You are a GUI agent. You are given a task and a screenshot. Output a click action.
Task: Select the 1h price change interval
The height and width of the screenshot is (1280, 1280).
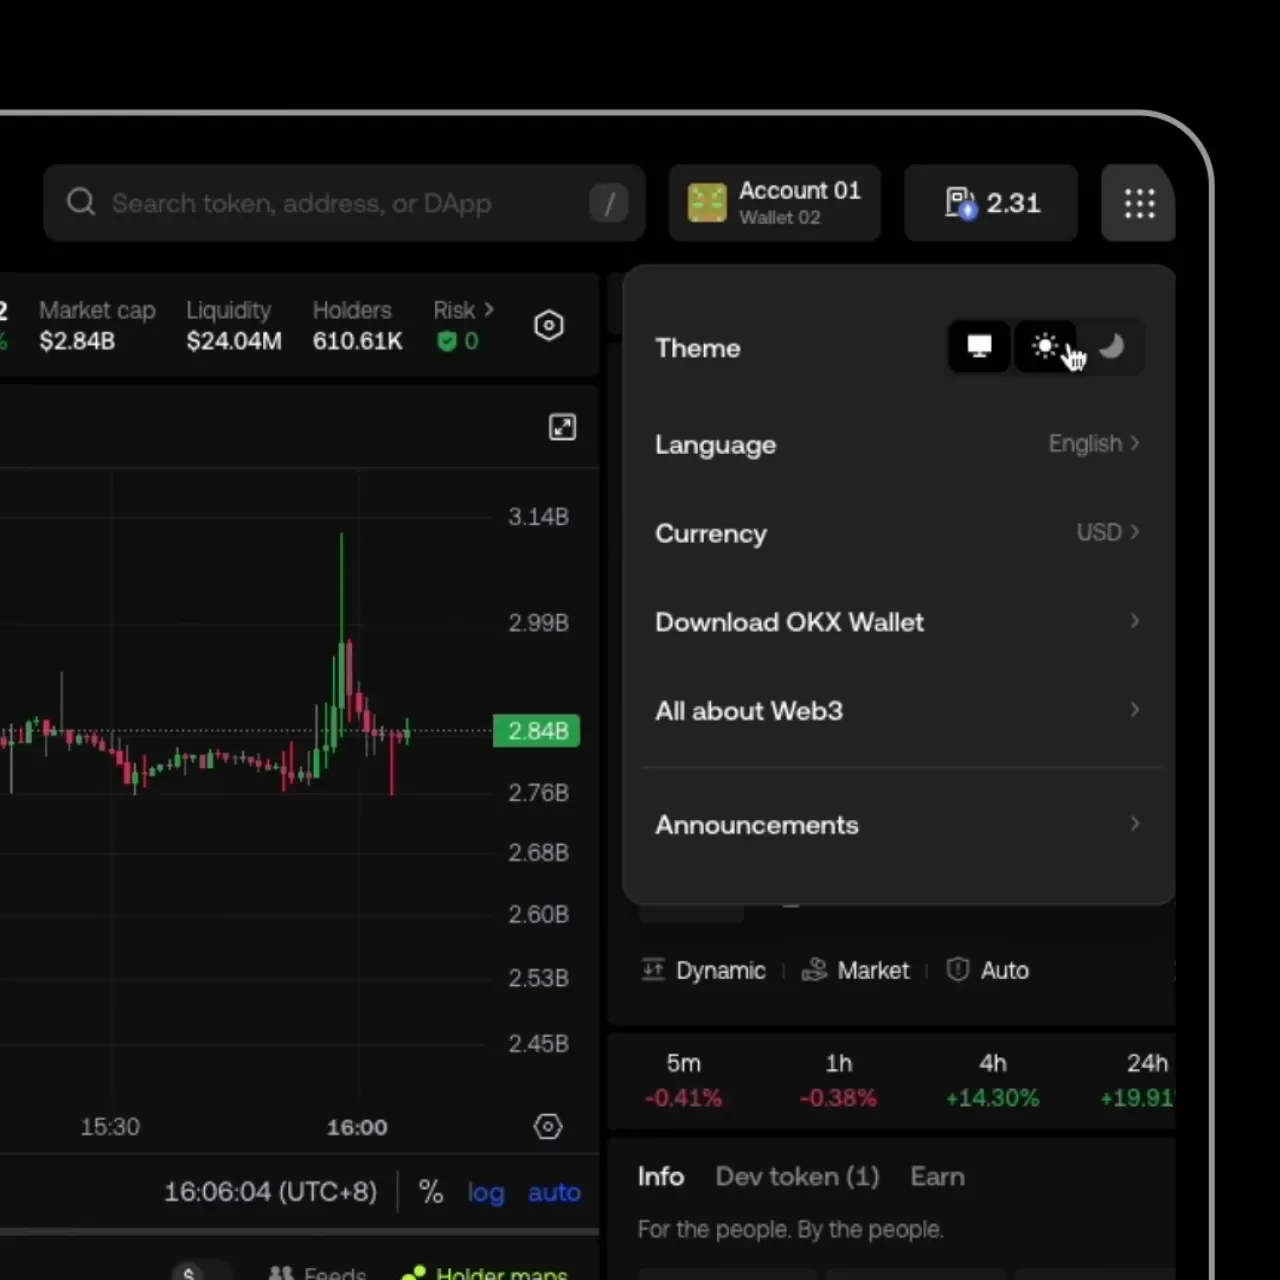click(x=838, y=1081)
